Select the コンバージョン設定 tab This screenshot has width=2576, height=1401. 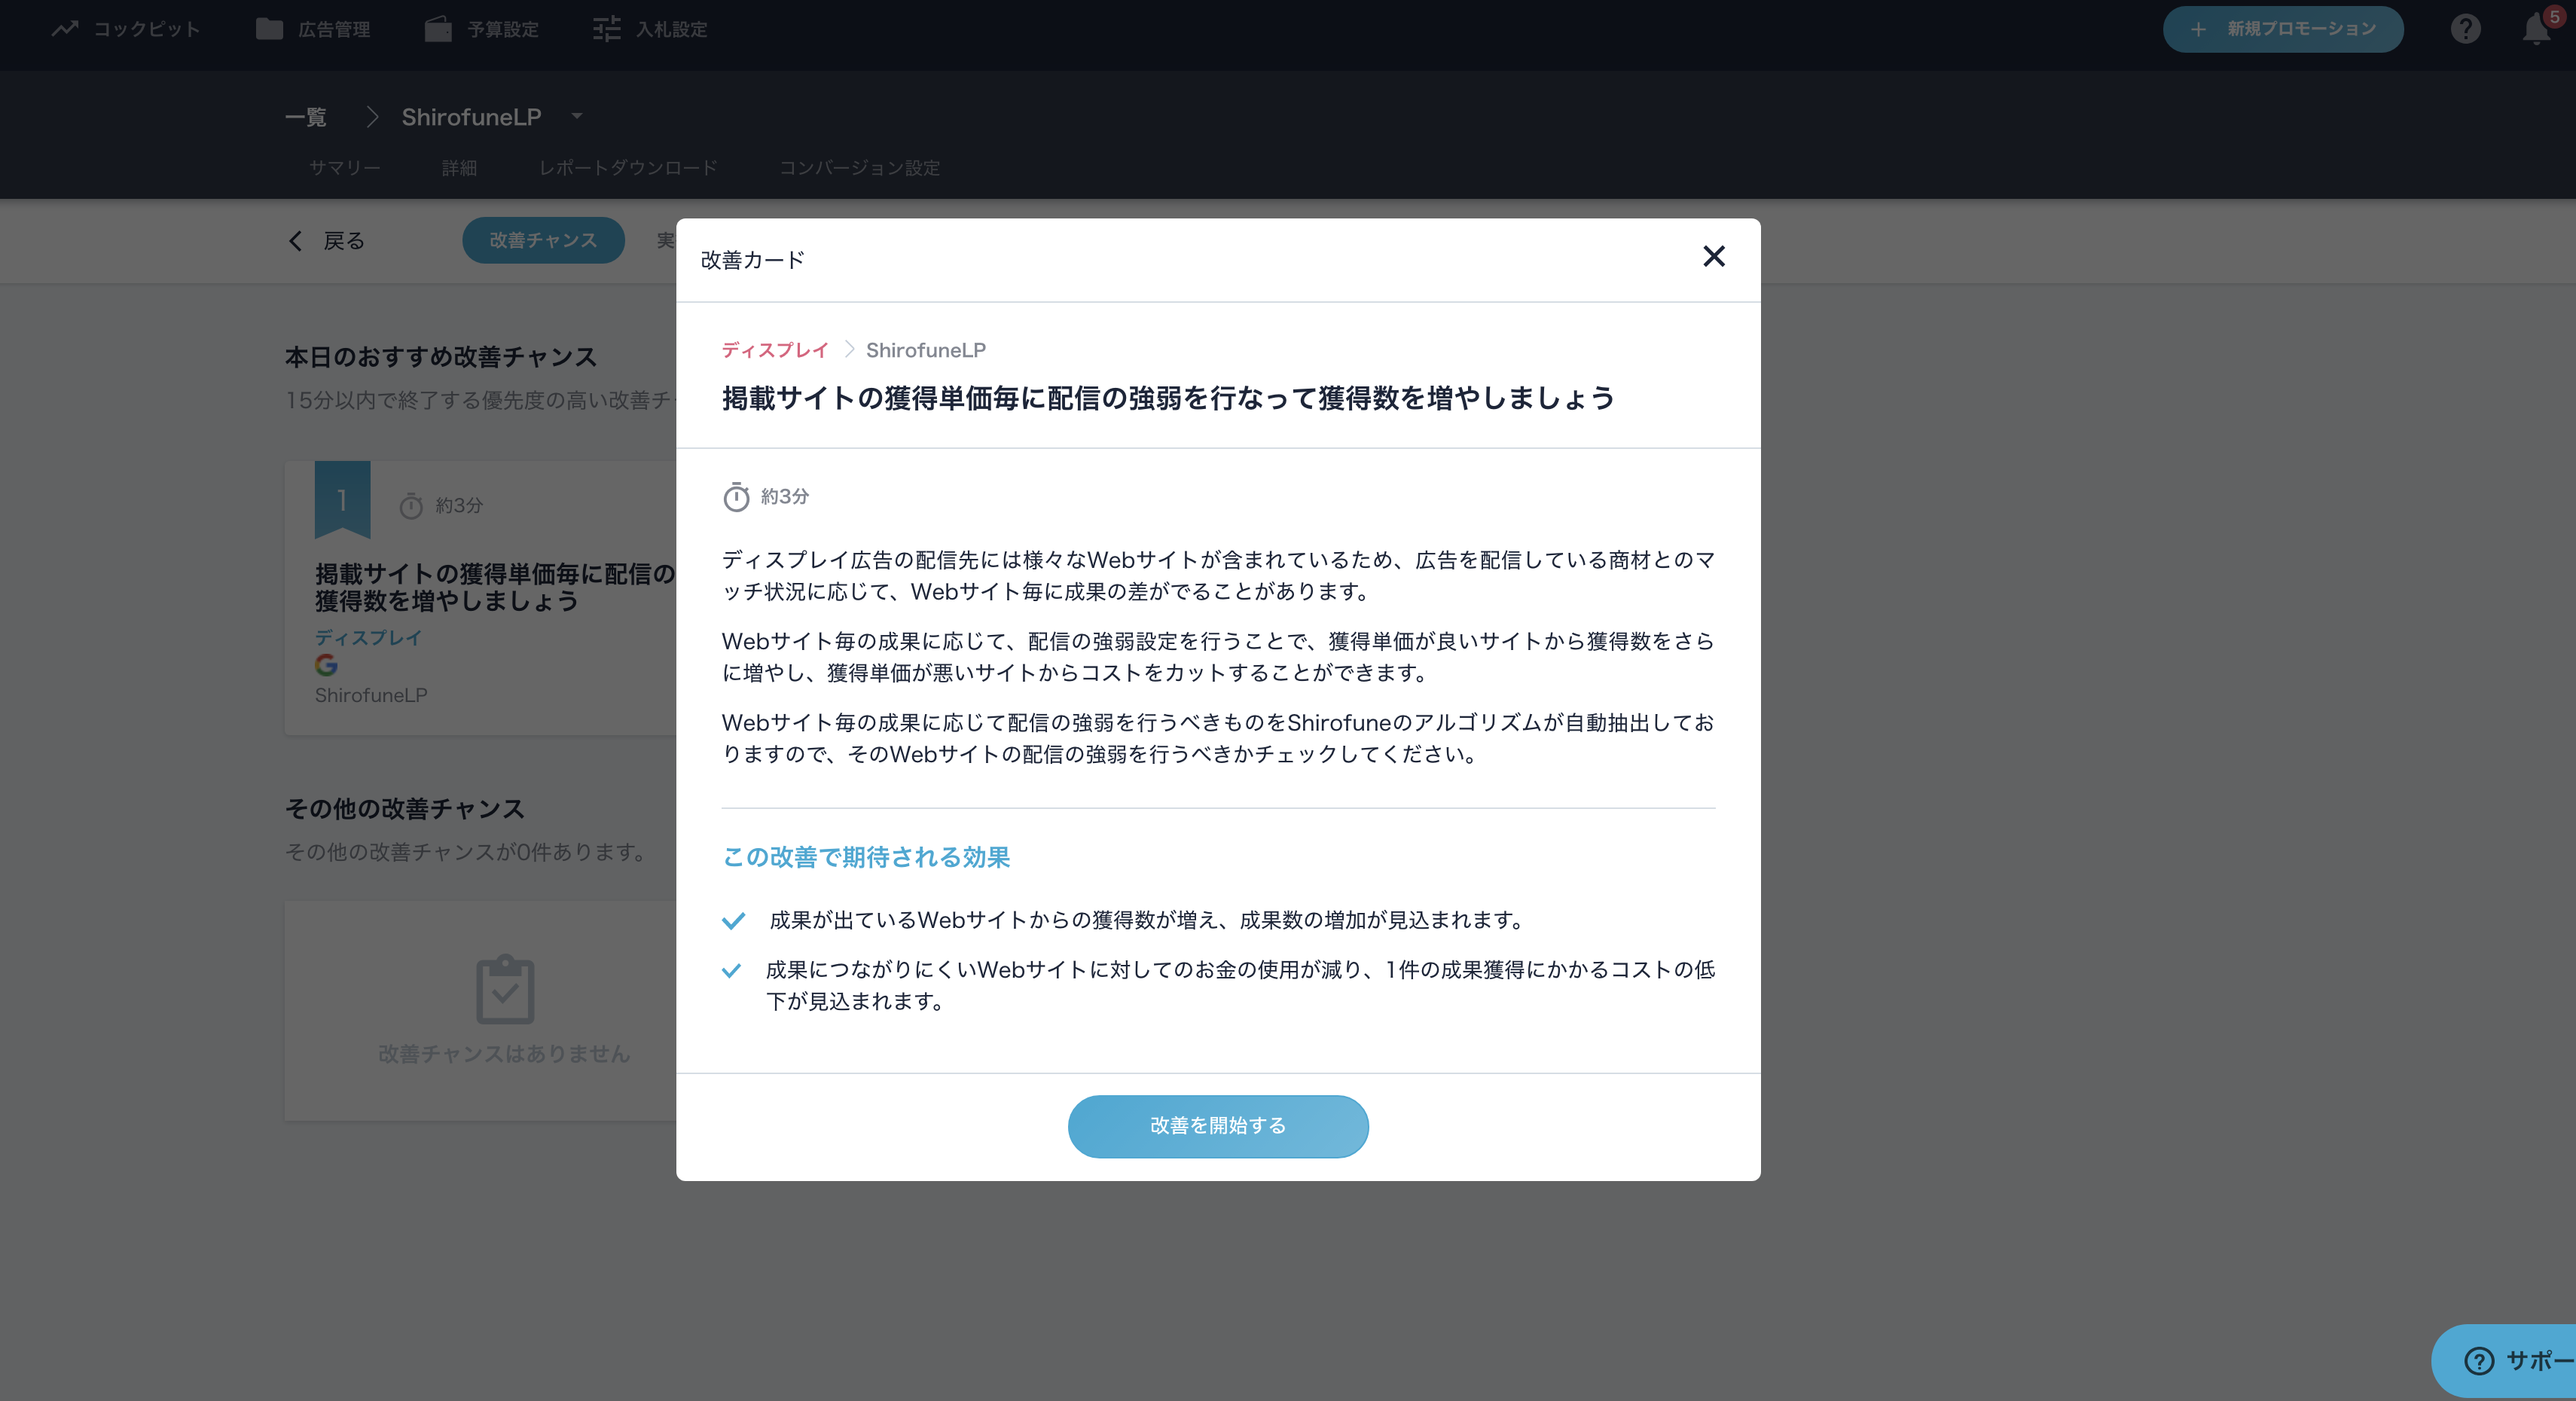859,168
